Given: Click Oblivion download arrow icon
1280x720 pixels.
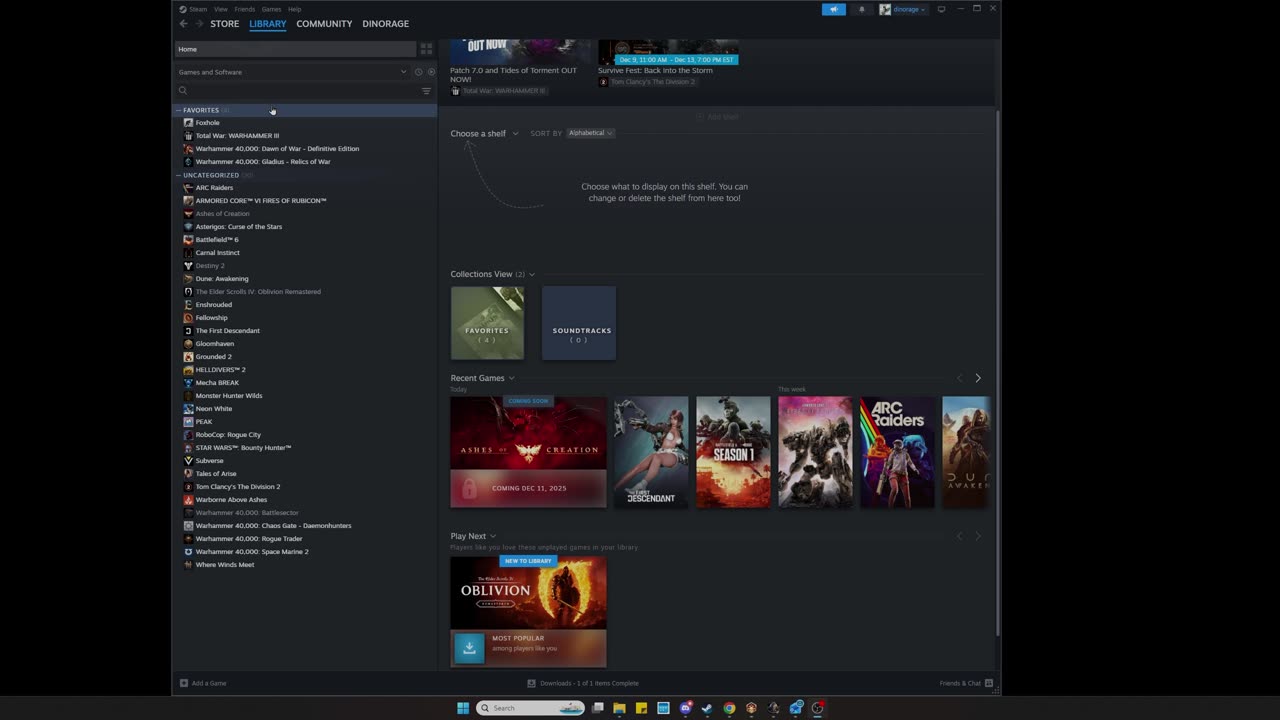Looking at the screenshot, I should [469, 648].
